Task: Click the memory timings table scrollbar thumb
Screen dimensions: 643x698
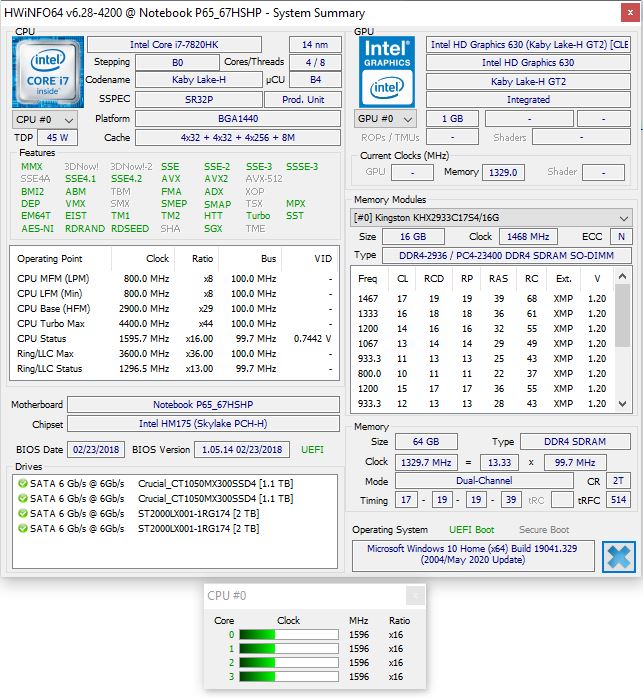Action: click(623, 315)
